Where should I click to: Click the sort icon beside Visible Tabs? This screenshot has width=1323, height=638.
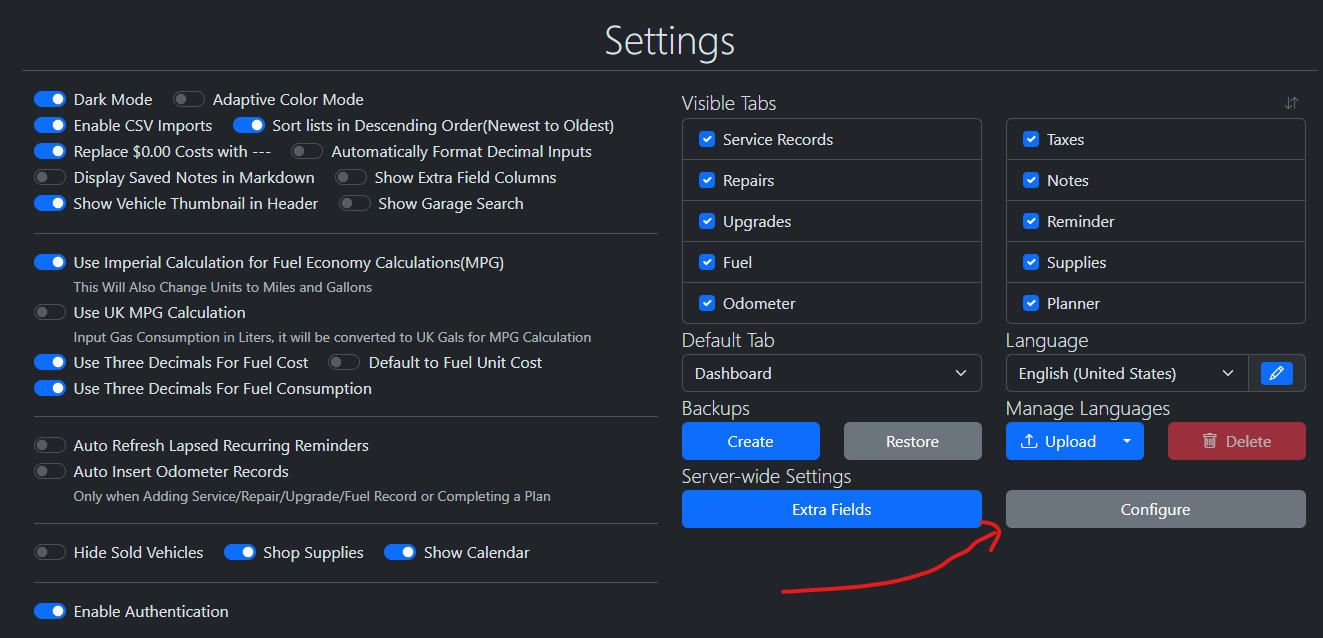point(1291,103)
